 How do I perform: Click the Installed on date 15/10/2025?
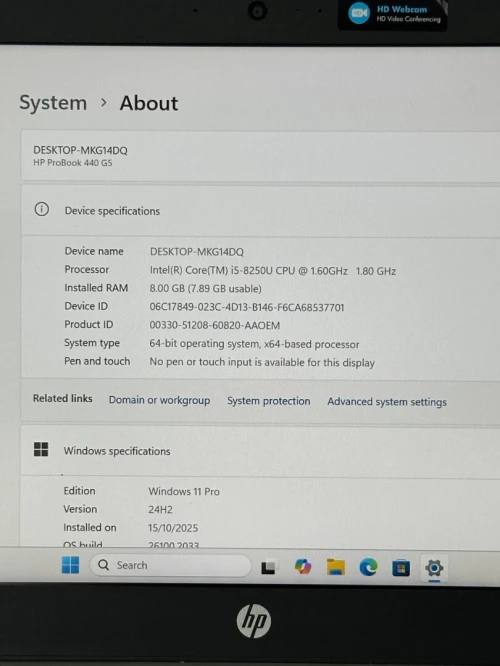coord(173,528)
